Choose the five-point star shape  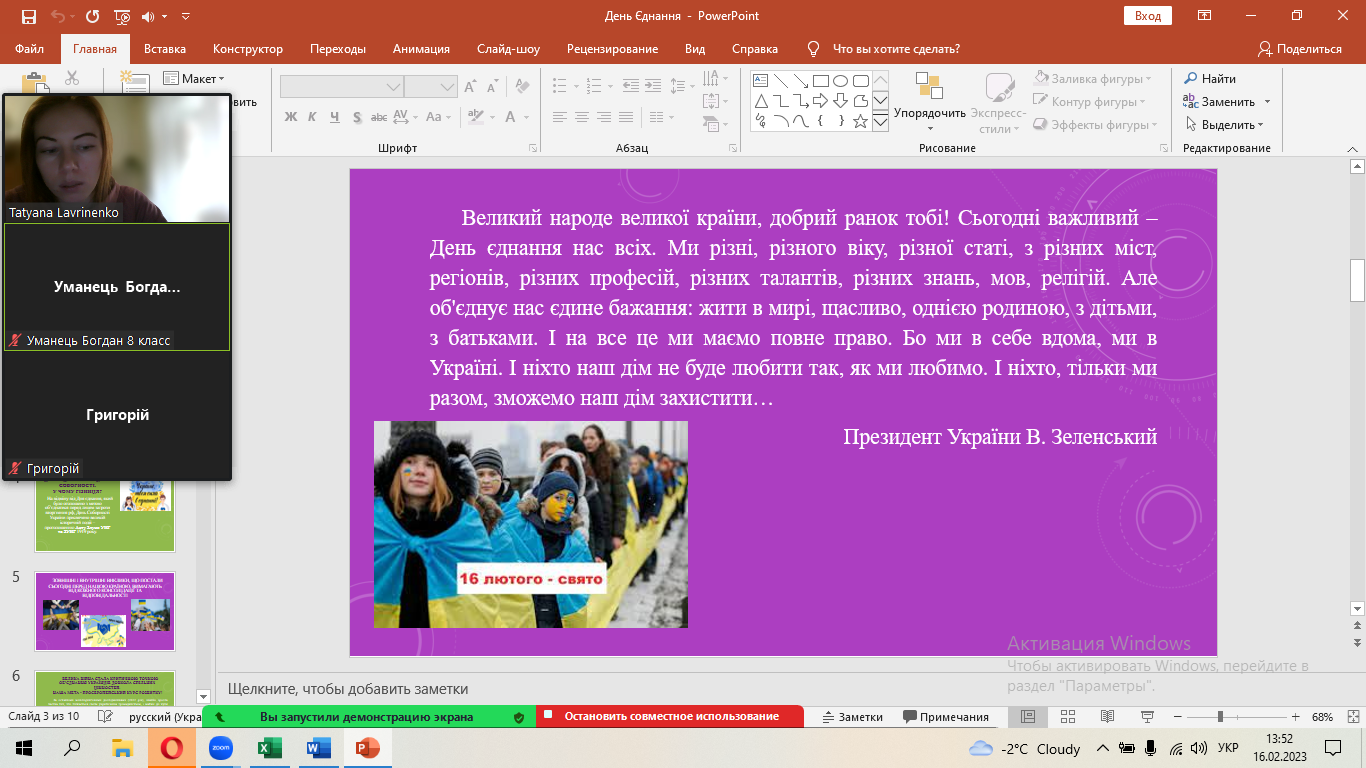pos(860,121)
